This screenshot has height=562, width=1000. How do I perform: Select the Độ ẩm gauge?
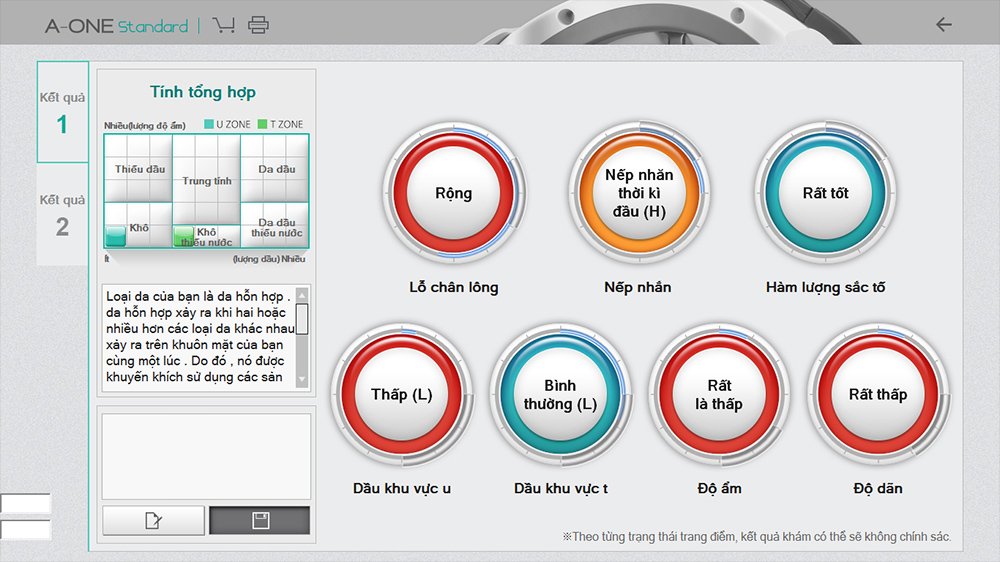(719, 394)
